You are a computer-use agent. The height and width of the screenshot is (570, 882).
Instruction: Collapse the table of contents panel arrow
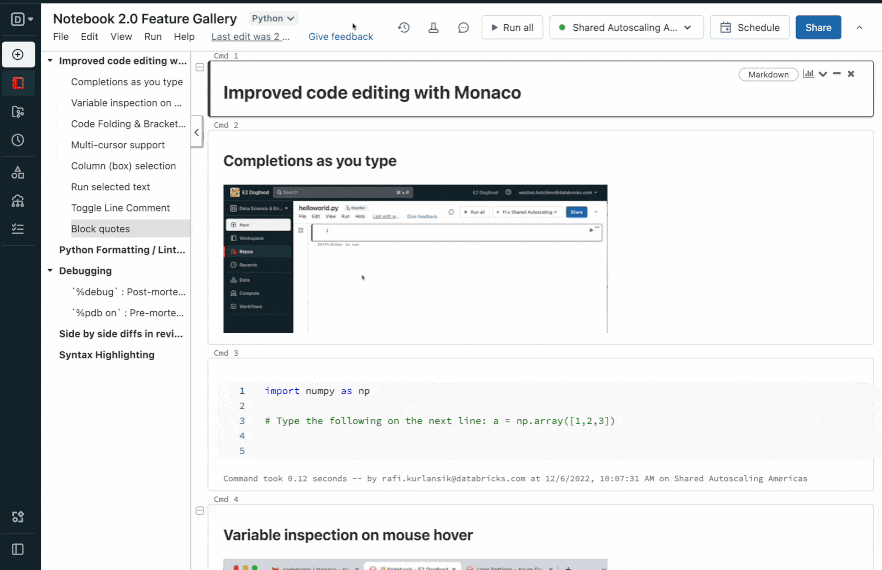point(196,132)
